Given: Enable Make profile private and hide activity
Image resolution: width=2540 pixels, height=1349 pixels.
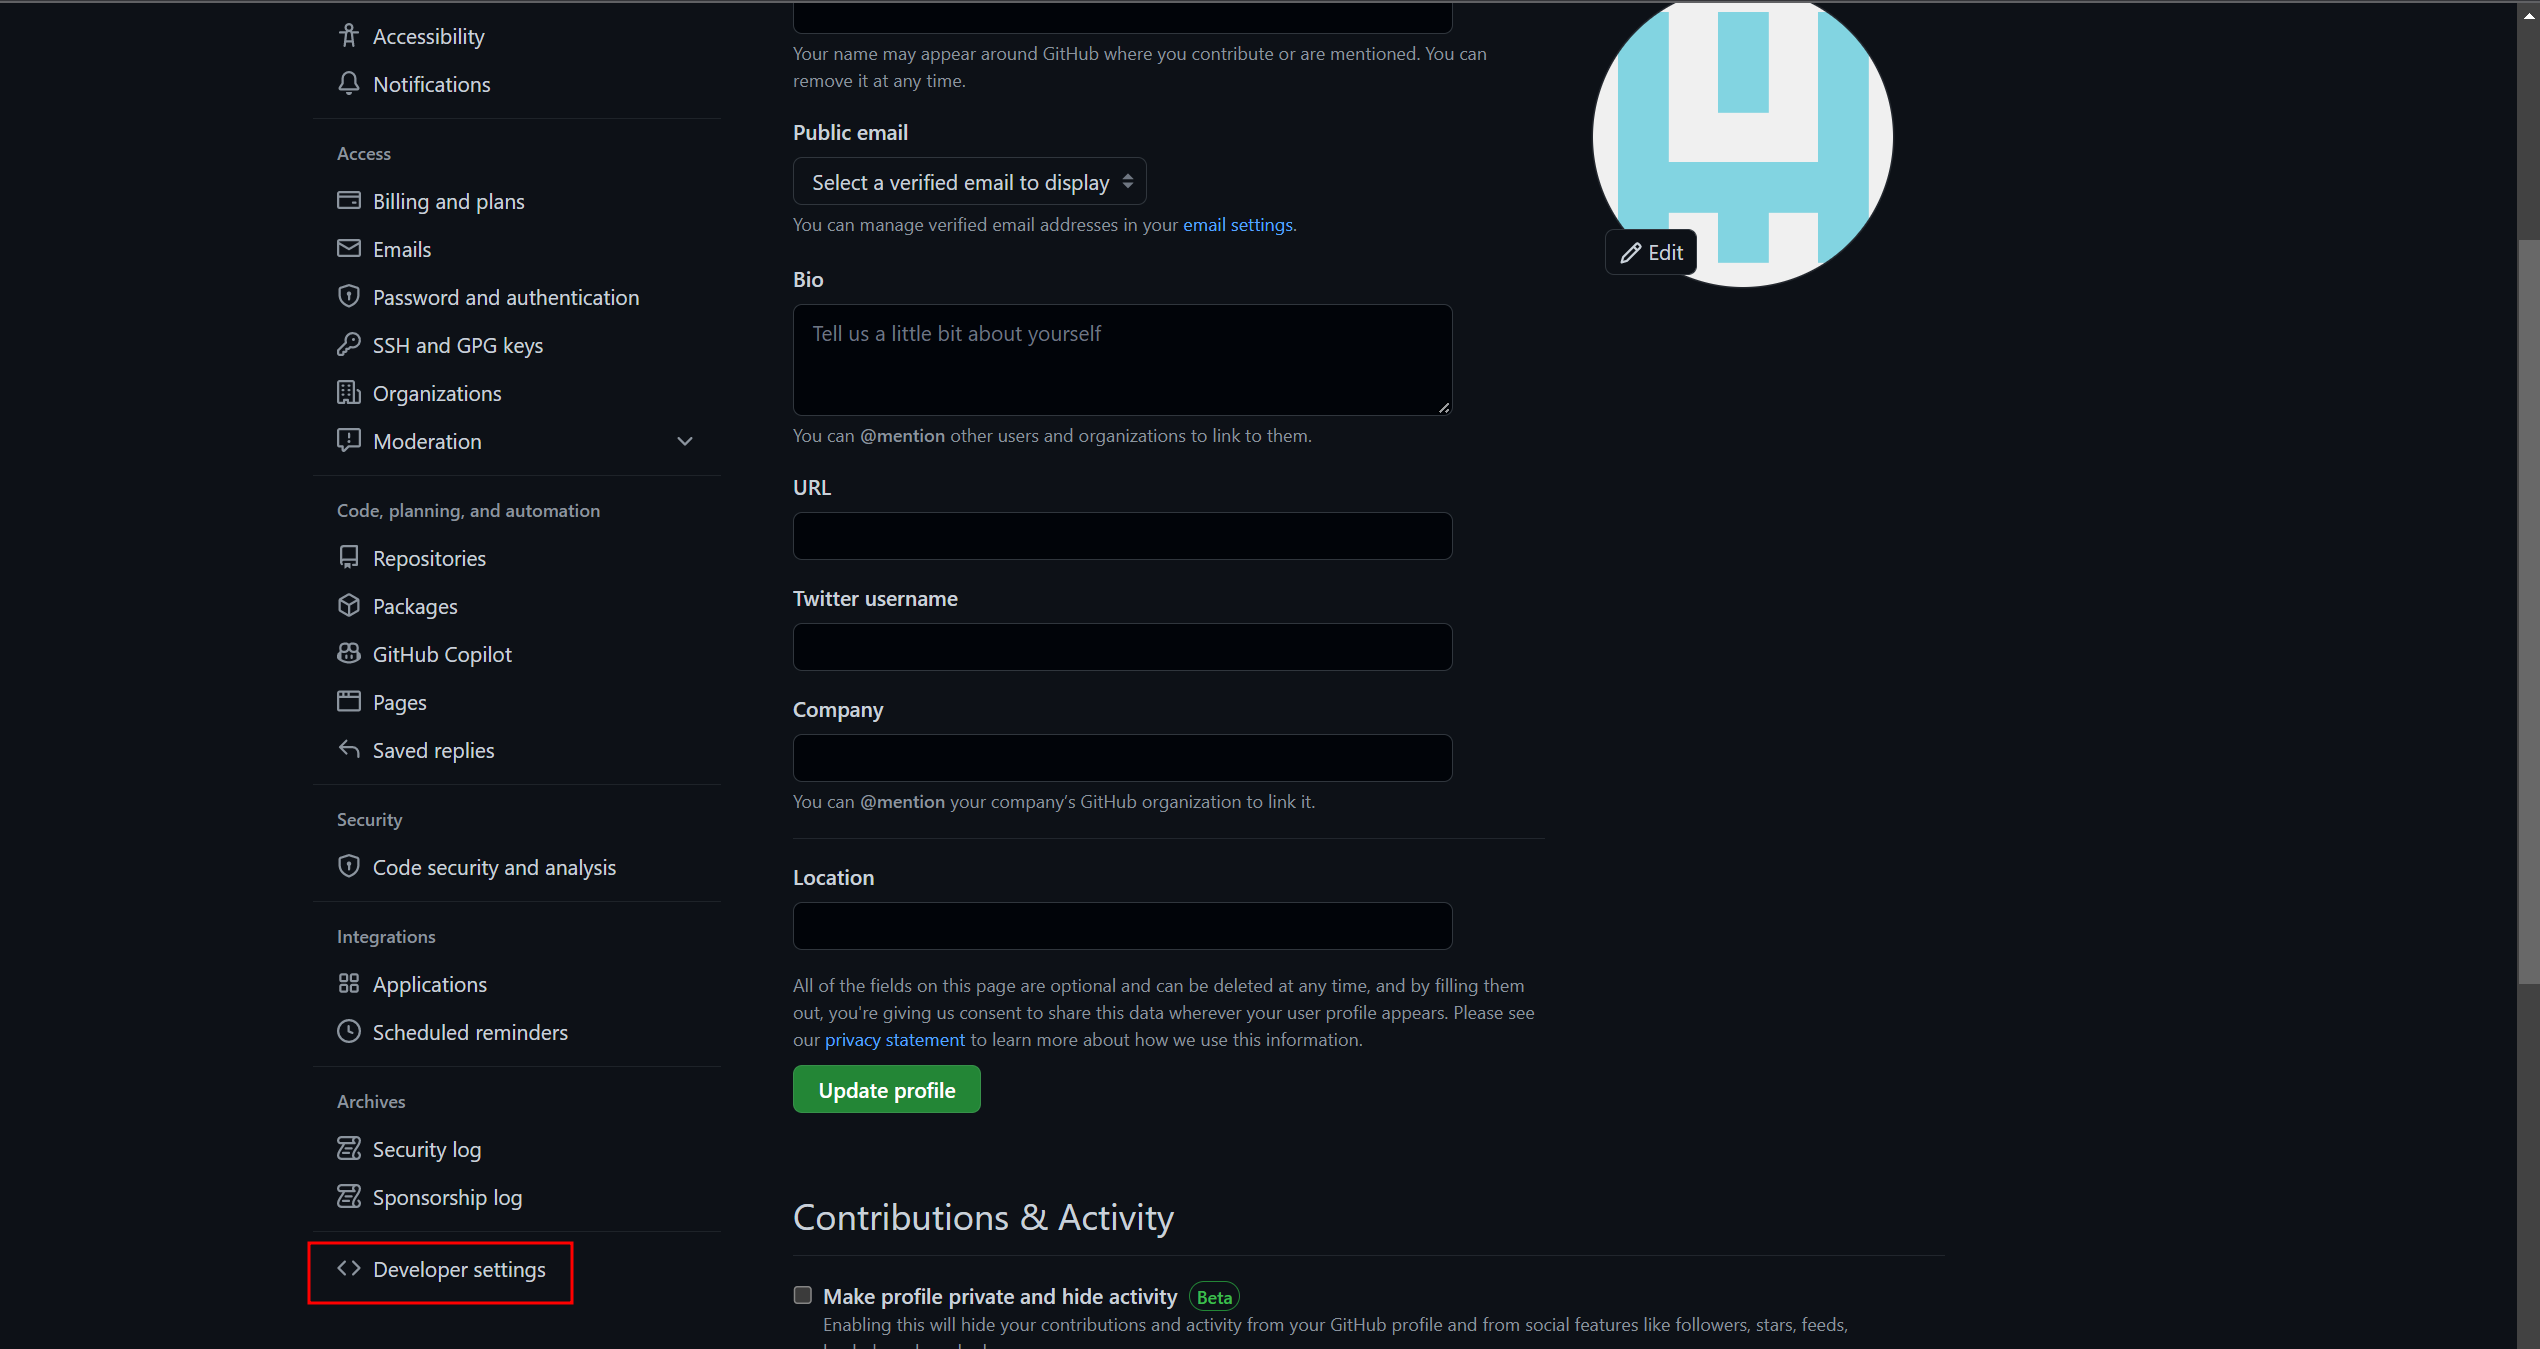Looking at the screenshot, I should (x=802, y=1296).
